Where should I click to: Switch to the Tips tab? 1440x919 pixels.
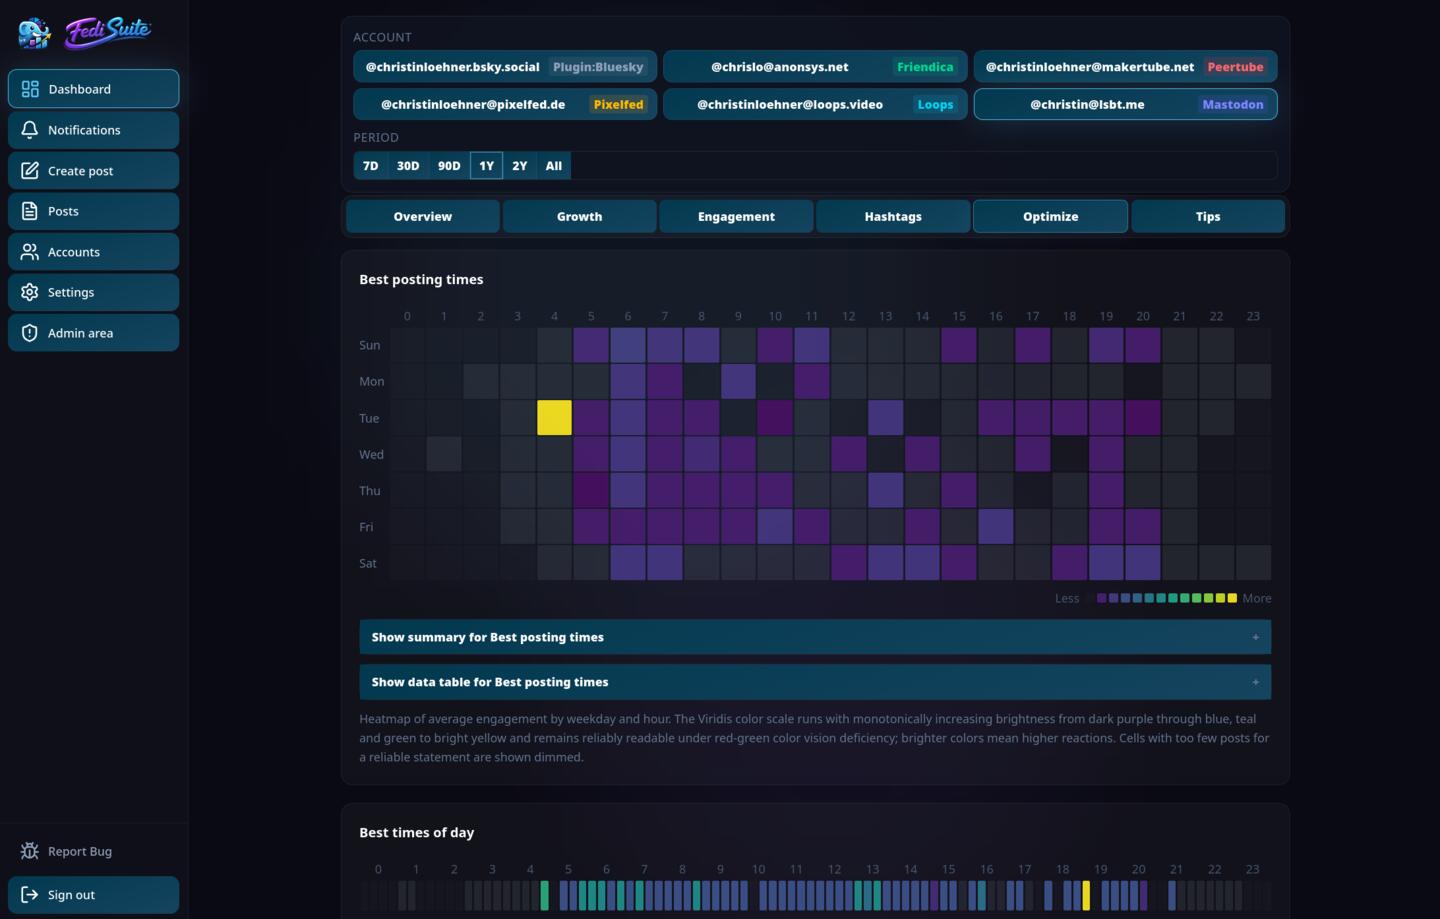click(1208, 216)
